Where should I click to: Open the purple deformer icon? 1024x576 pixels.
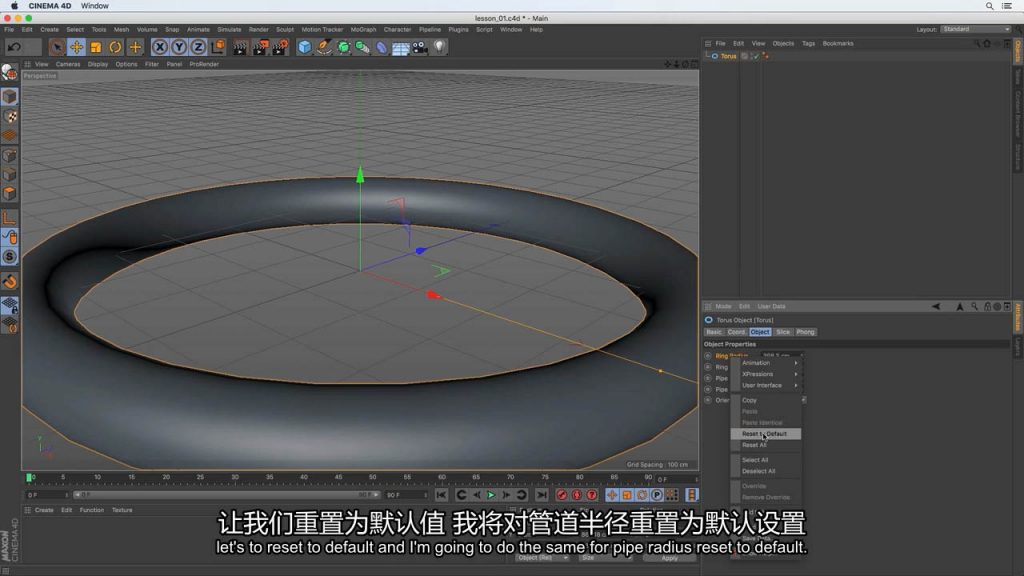coord(381,47)
